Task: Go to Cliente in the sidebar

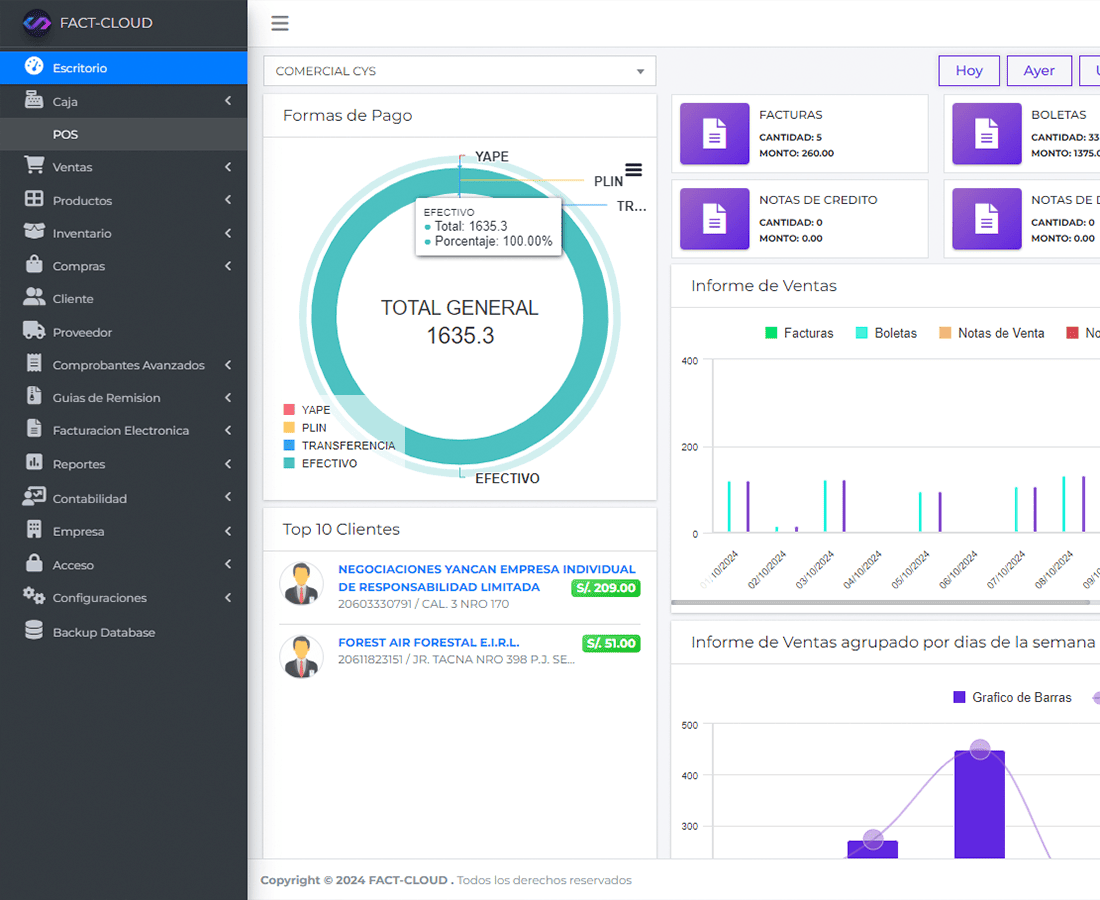Action: tap(73, 299)
